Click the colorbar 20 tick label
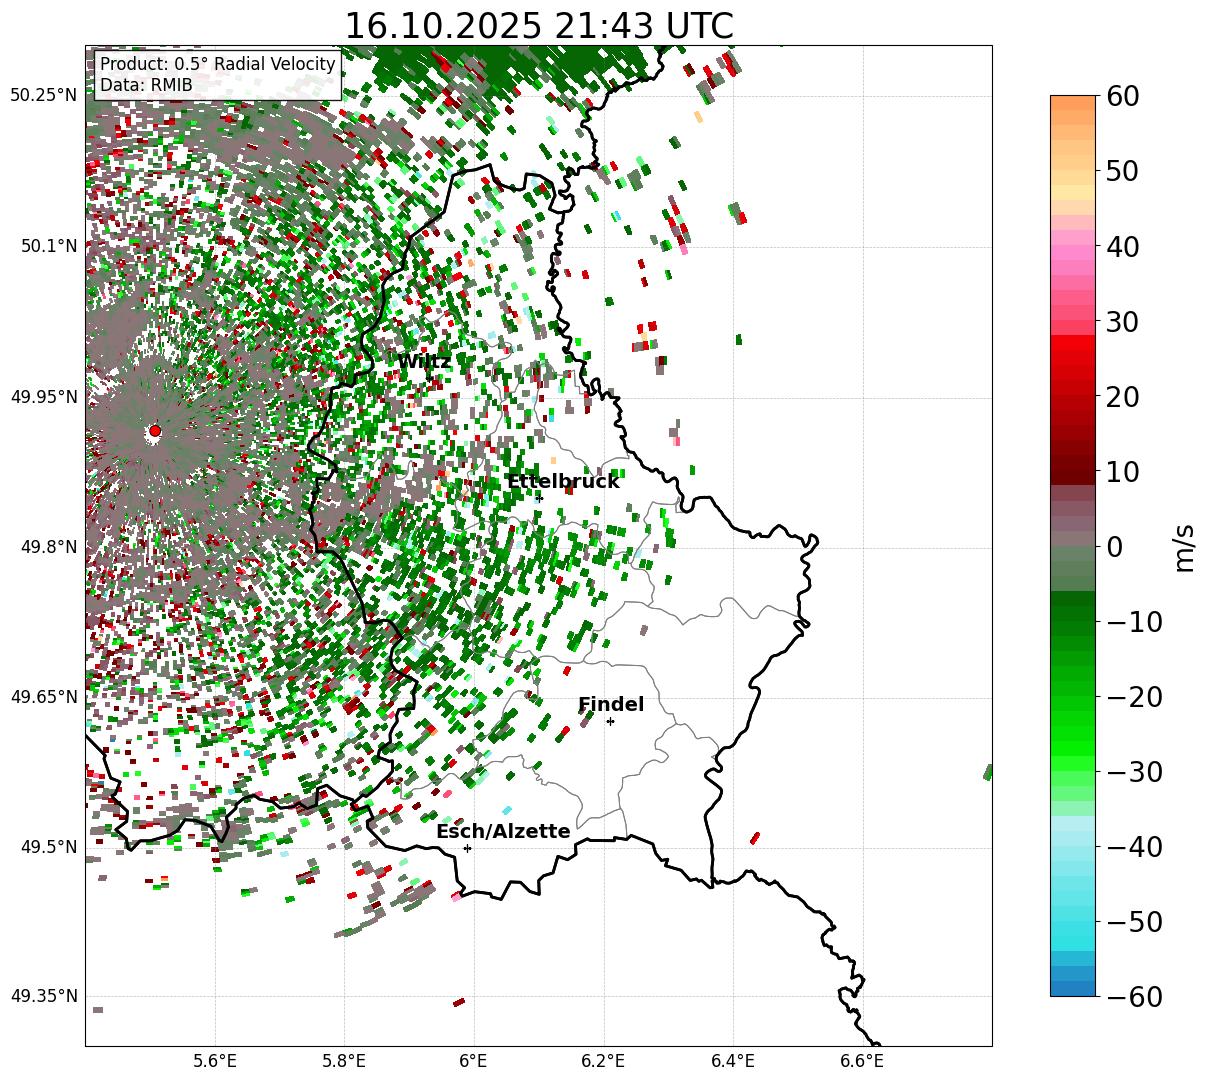This screenshot has height=1081, width=1207. point(1124,397)
